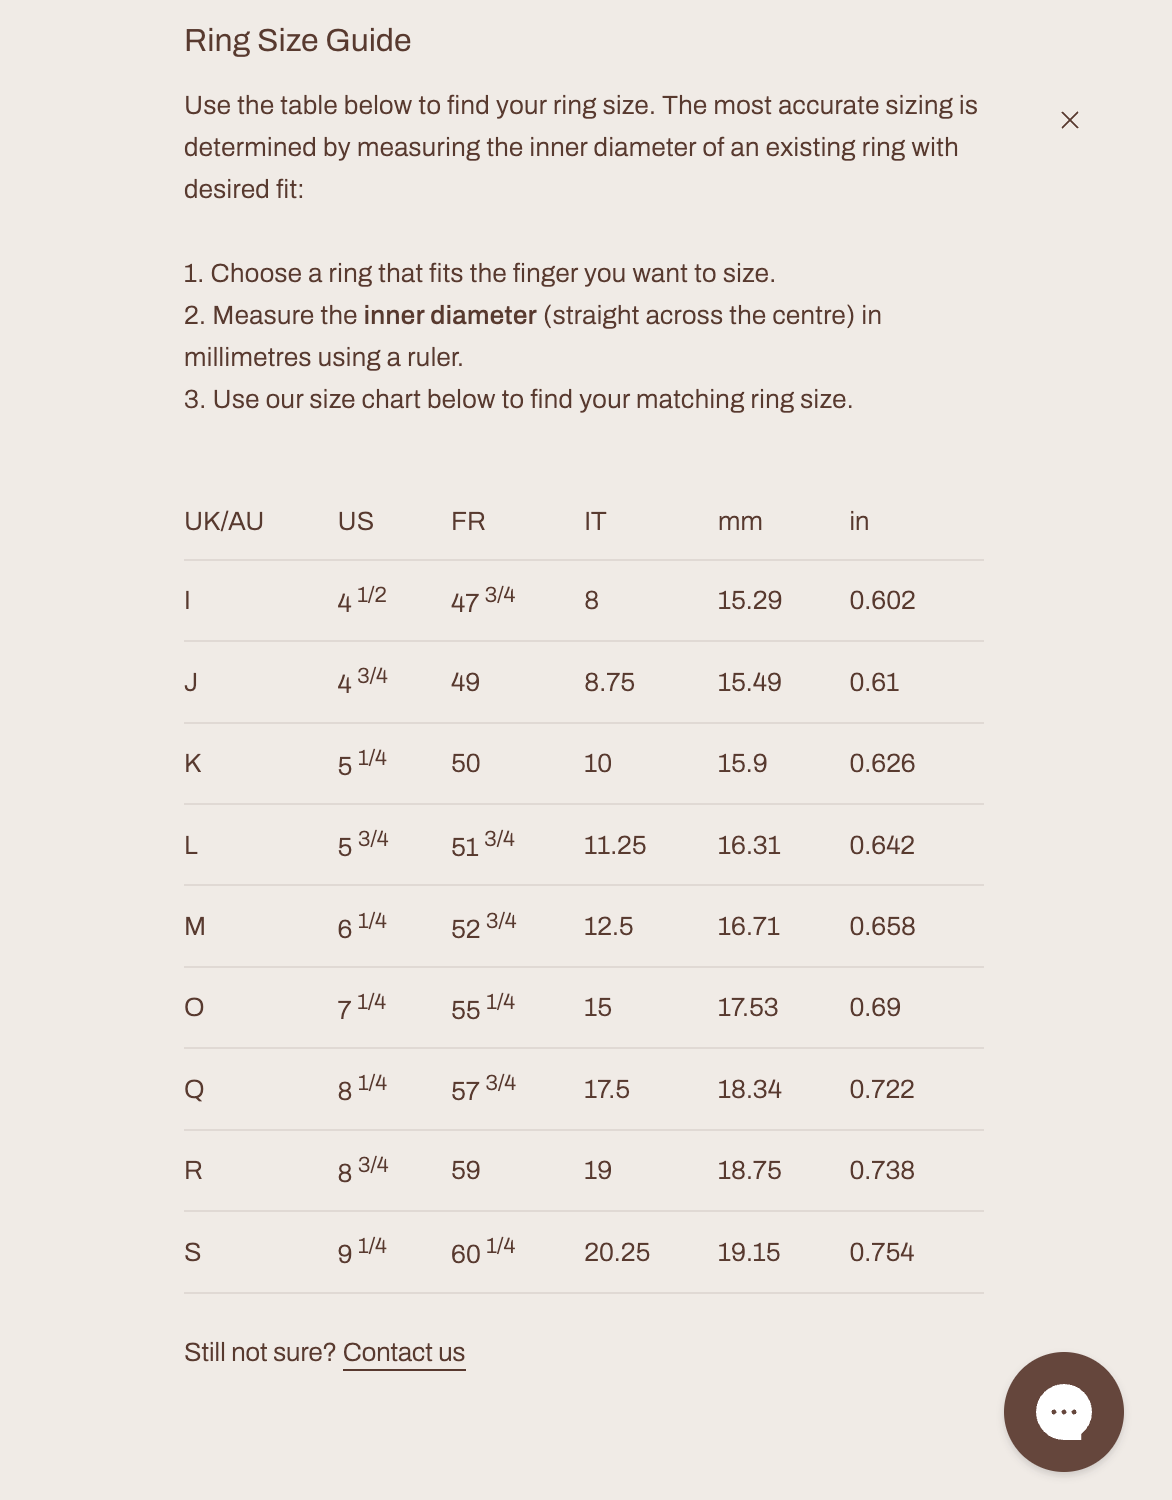1172x1500 pixels.
Task: Open the chat bubble widget
Action: (1063, 1411)
